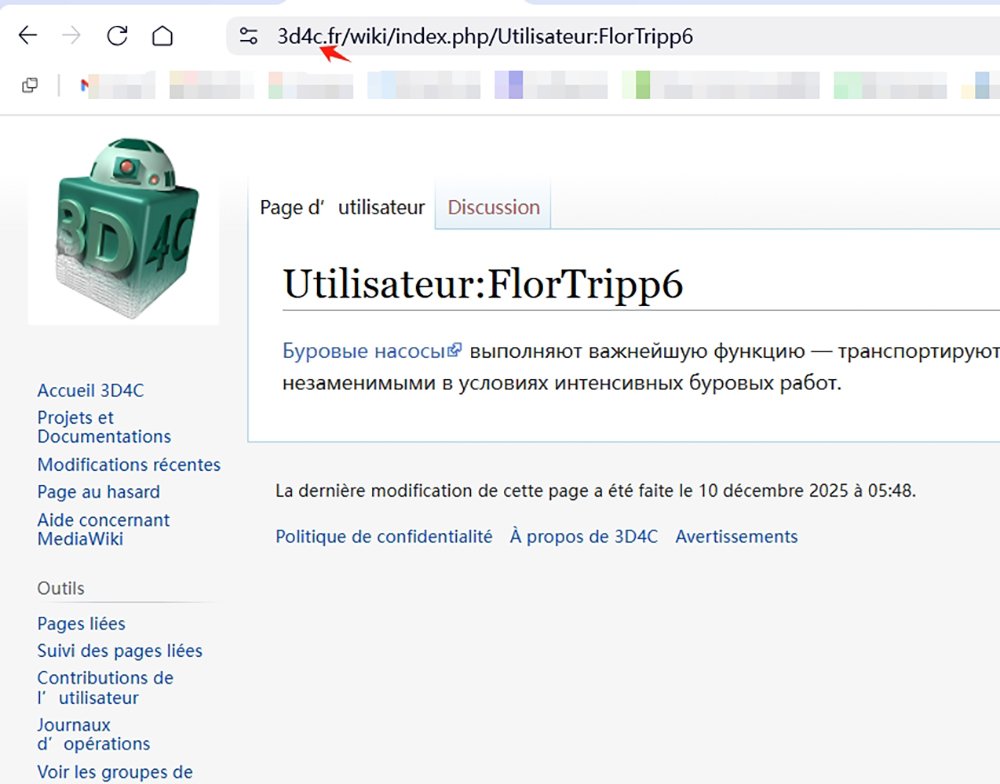Viewport: 1000px width, 784px height.
Task: Click the tab groups icon in bookmarks bar
Action: [30, 86]
